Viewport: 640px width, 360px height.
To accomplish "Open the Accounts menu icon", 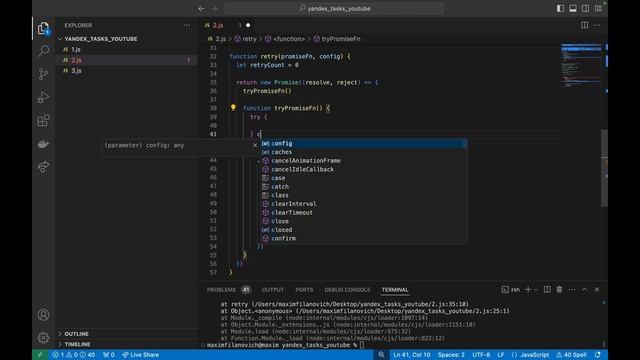I will [x=43, y=315].
